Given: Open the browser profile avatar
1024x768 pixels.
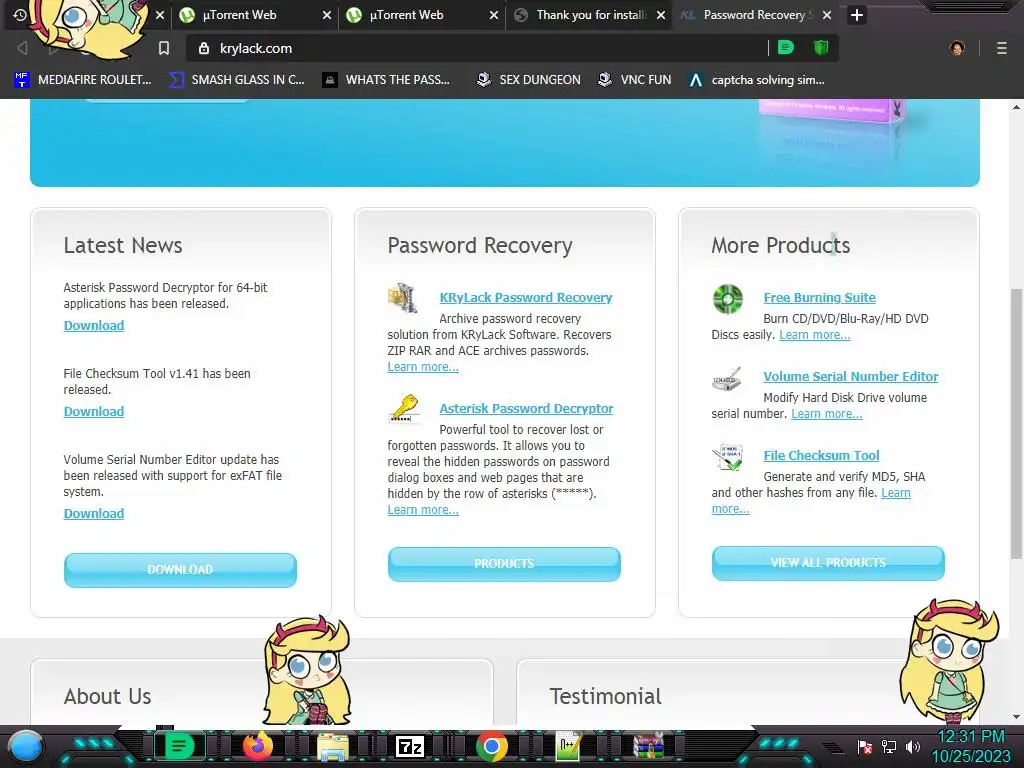Looking at the screenshot, I should click(x=957, y=48).
